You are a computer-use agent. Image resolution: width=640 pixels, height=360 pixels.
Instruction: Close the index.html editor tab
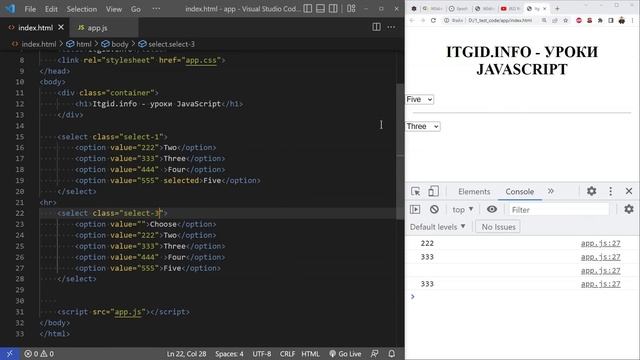click(x=61, y=27)
